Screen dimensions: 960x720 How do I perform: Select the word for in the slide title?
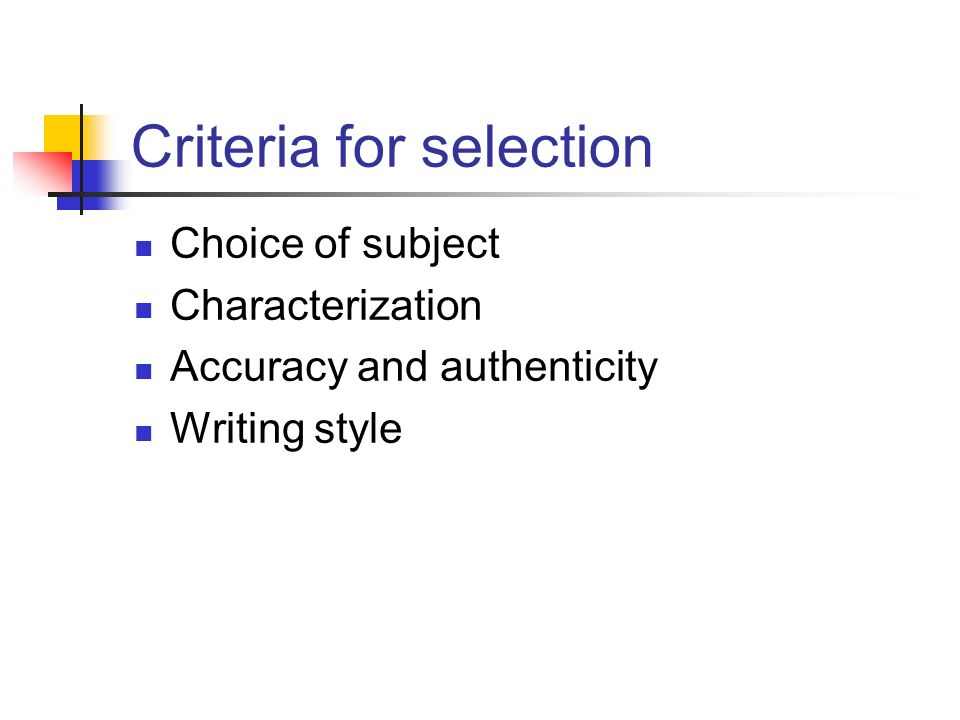370,147
